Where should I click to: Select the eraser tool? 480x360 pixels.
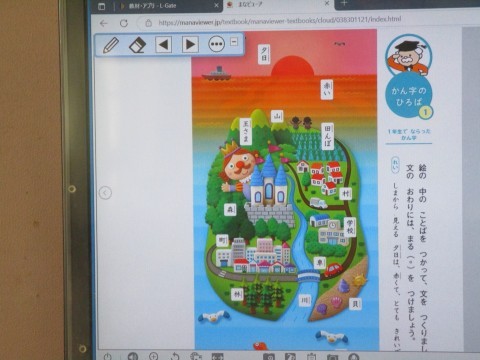click(x=137, y=45)
